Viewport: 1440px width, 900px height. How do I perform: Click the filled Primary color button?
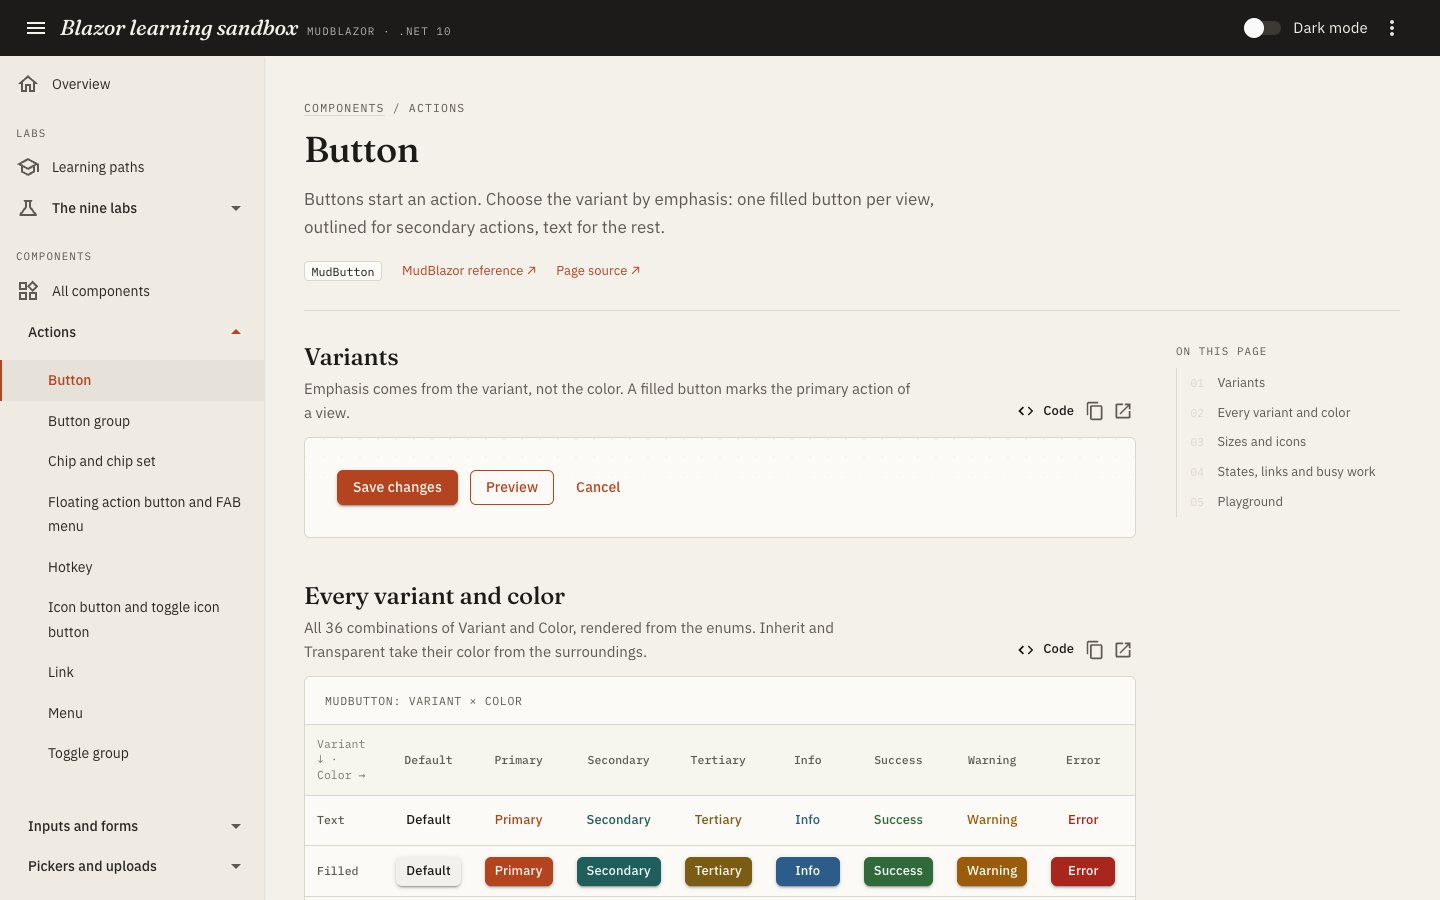click(518, 871)
